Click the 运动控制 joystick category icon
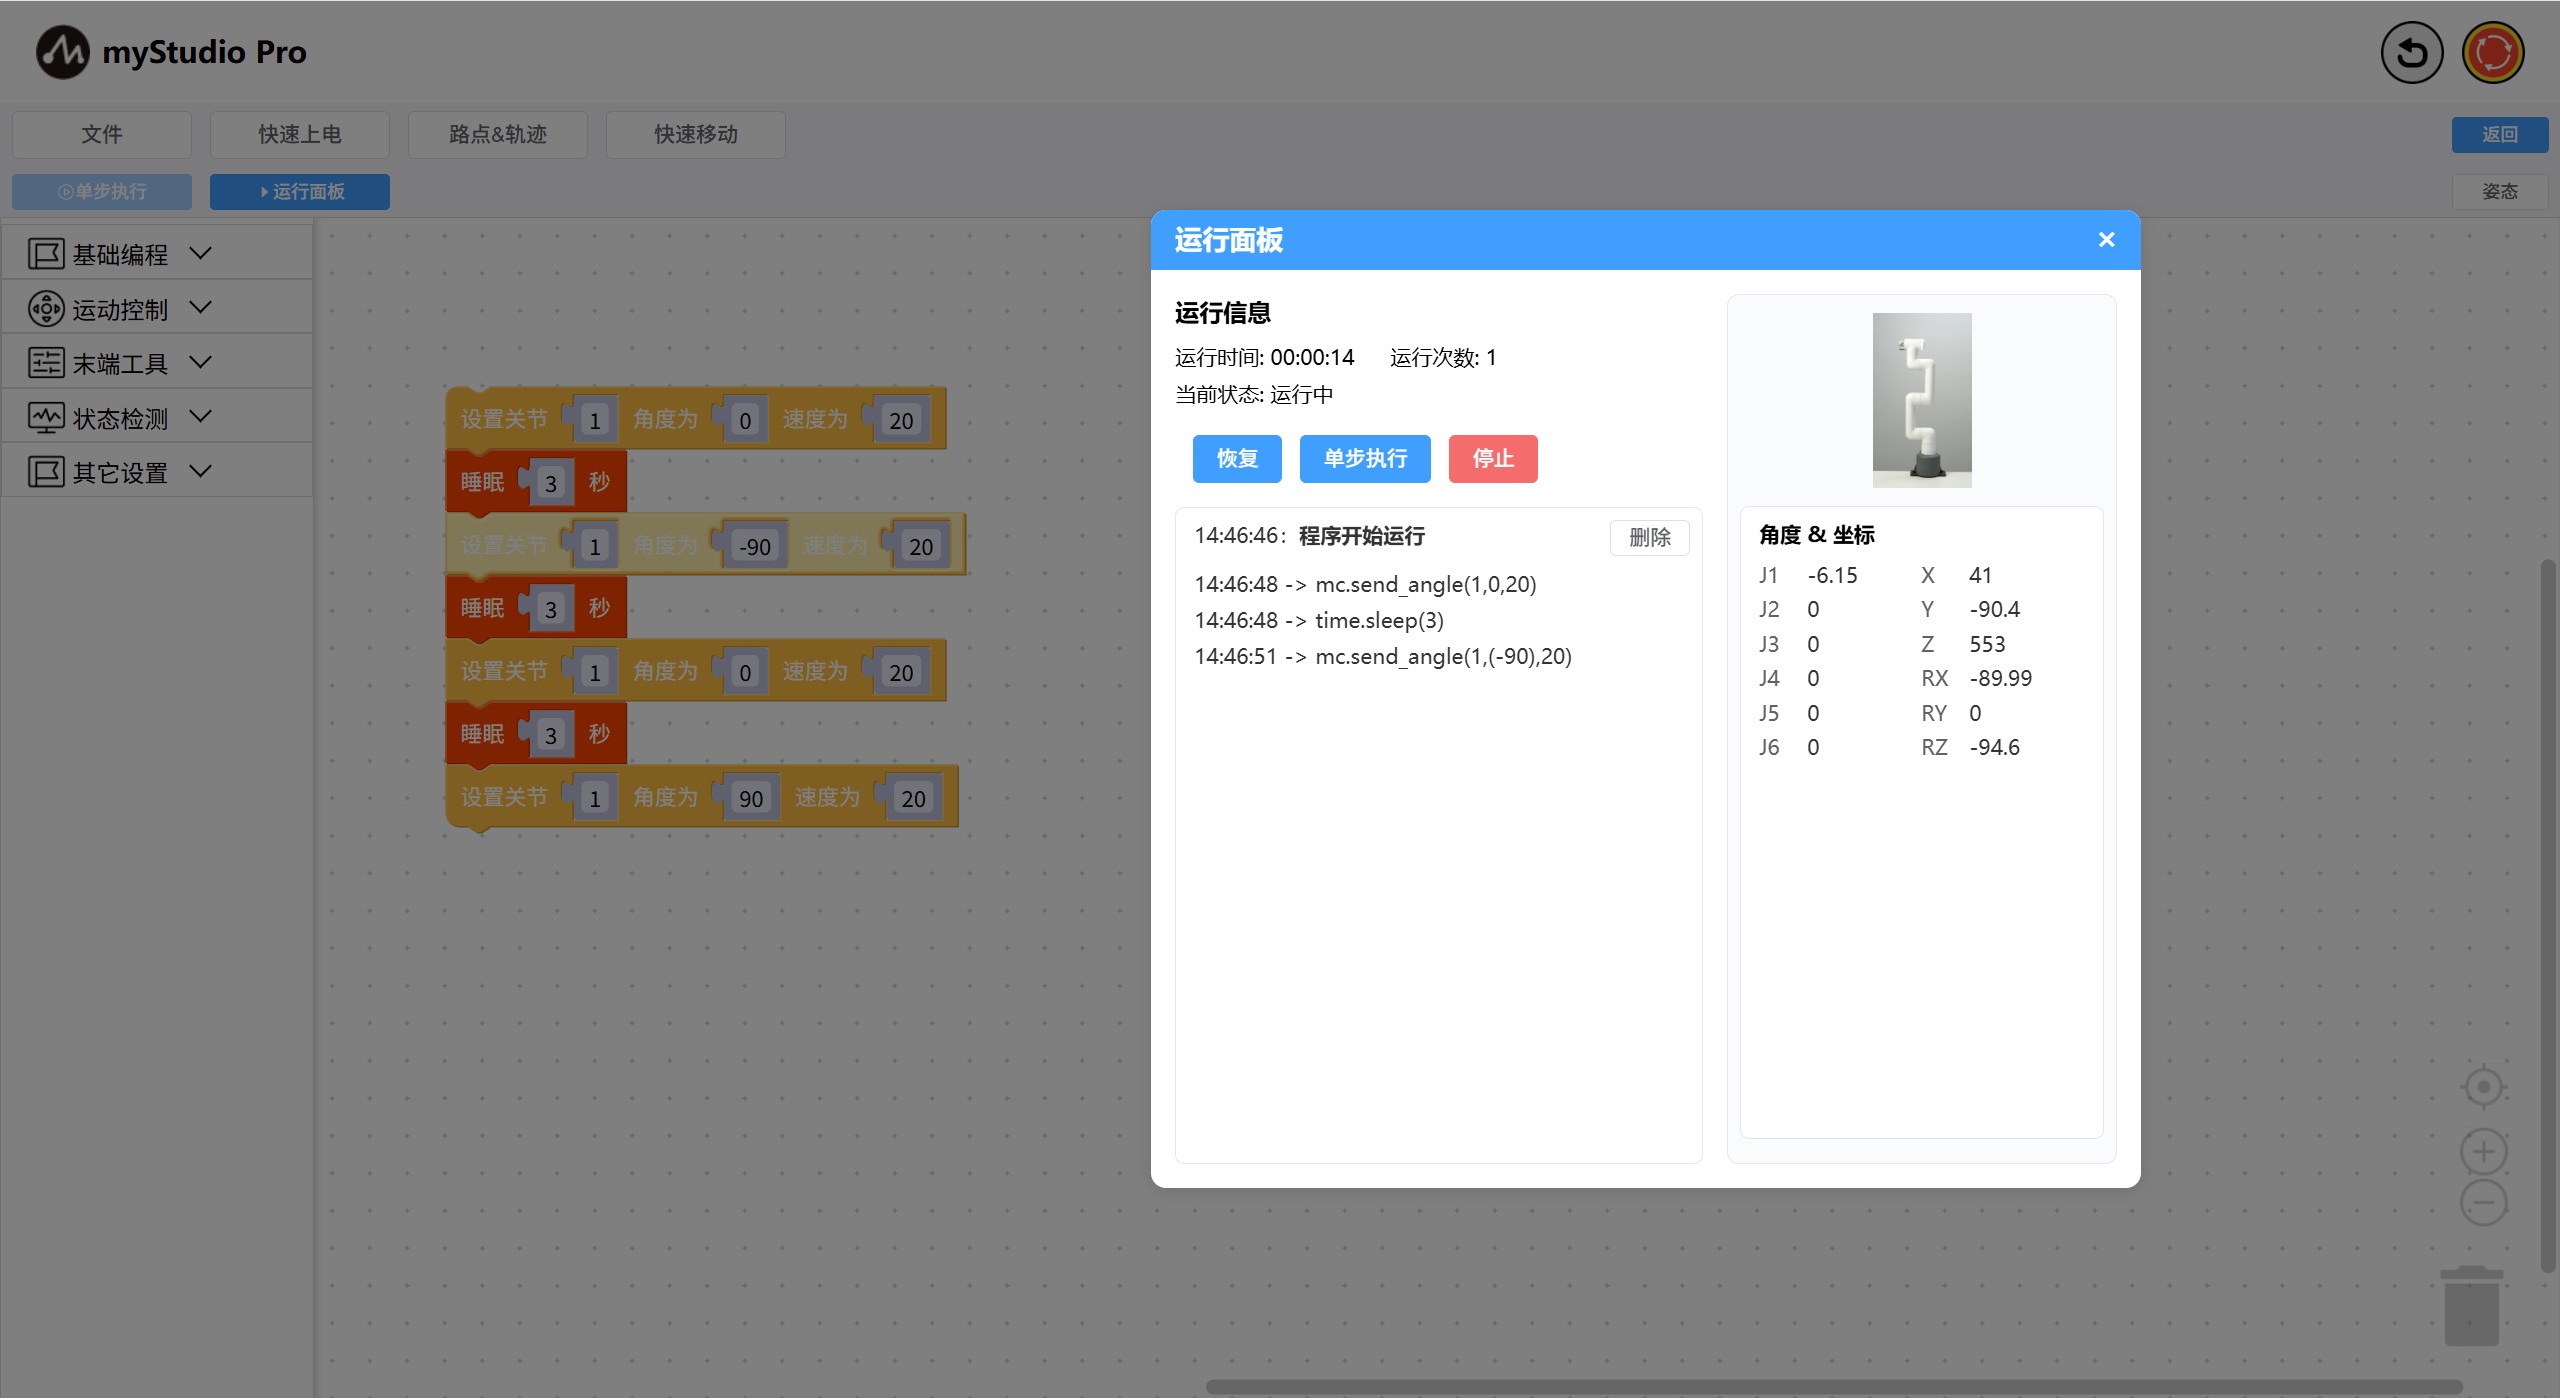2560x1398 pixels. [x=46, y=309]
